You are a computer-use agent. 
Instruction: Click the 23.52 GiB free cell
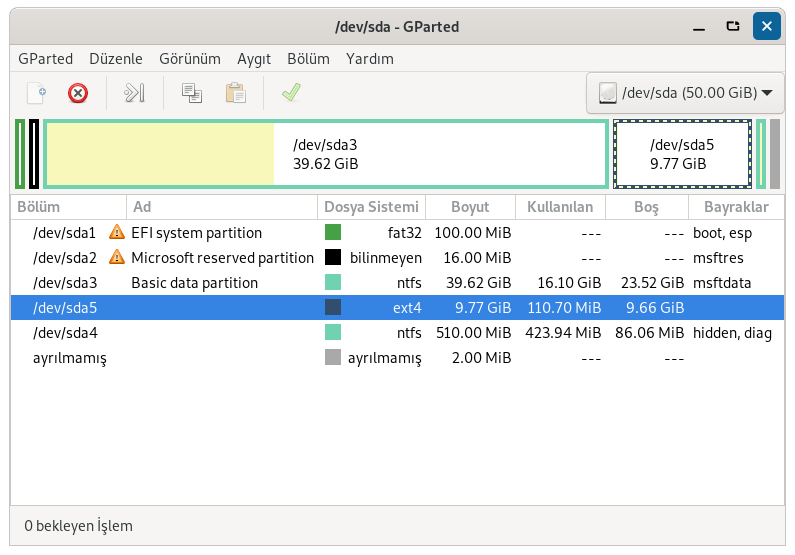[653, 282]
